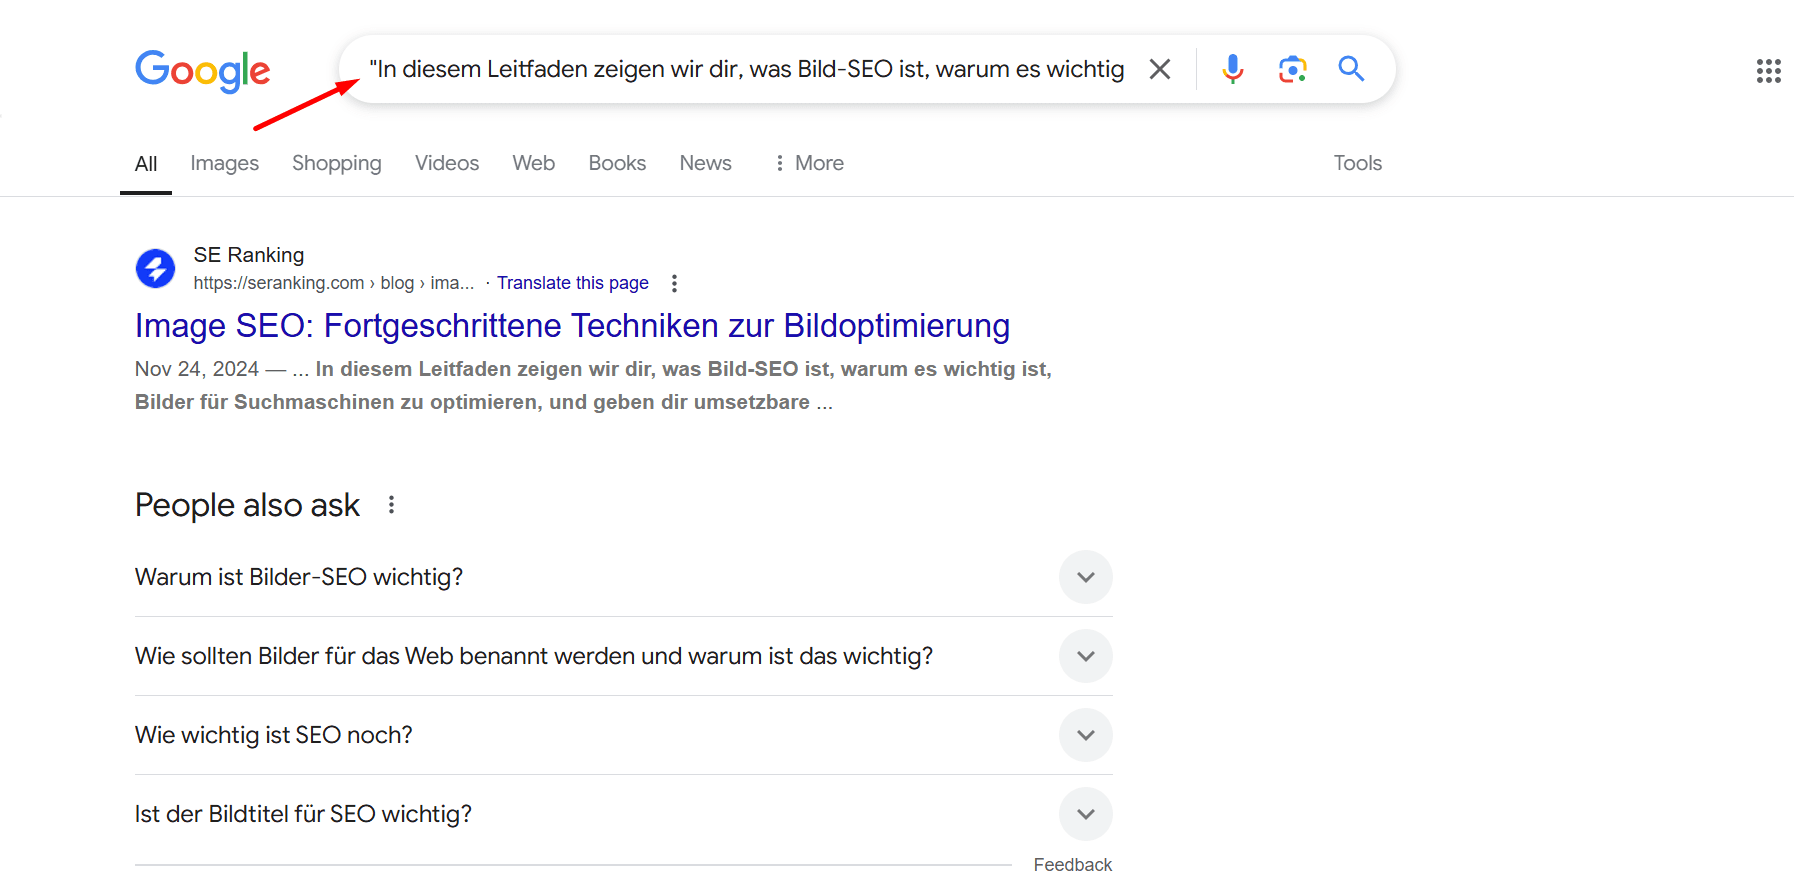
Task: Open the search Tools options
Action: tap(1357, 163)
